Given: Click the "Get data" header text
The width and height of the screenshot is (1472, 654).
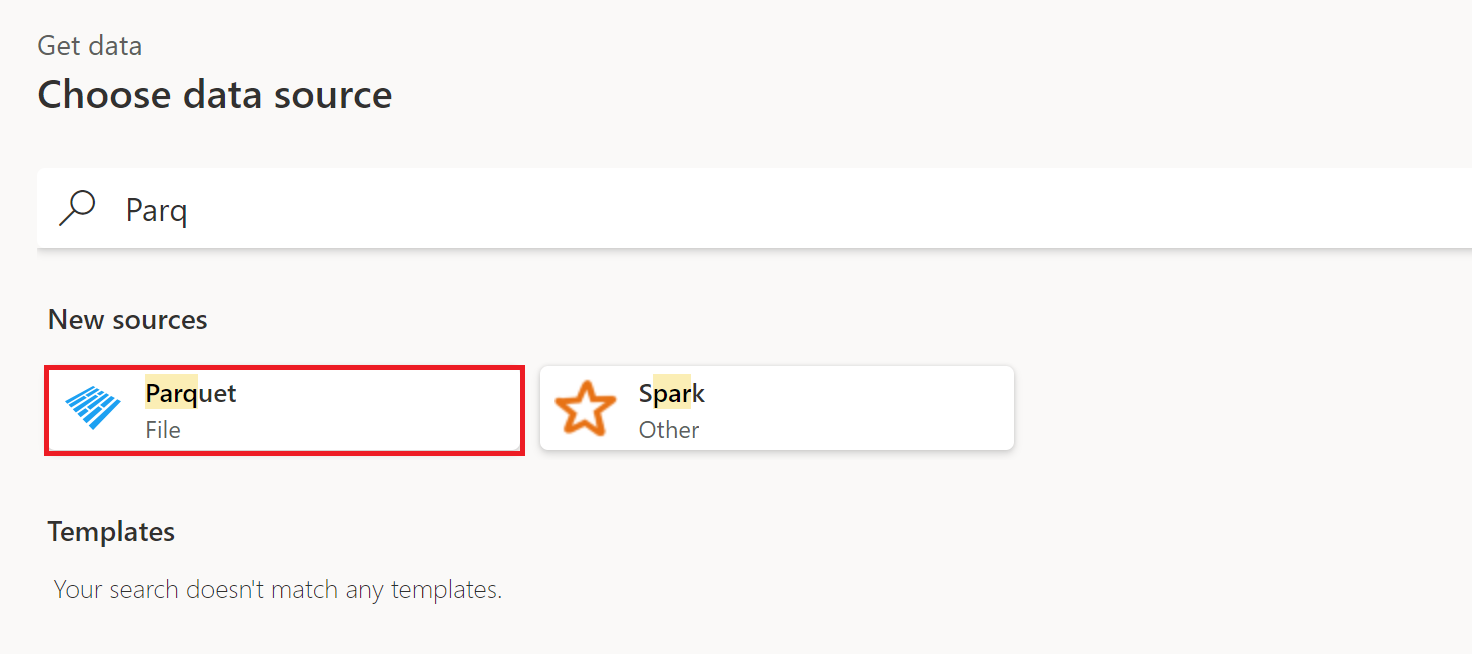Looking at the screenshot, I should pyautogui.click(x=90, y=46).
